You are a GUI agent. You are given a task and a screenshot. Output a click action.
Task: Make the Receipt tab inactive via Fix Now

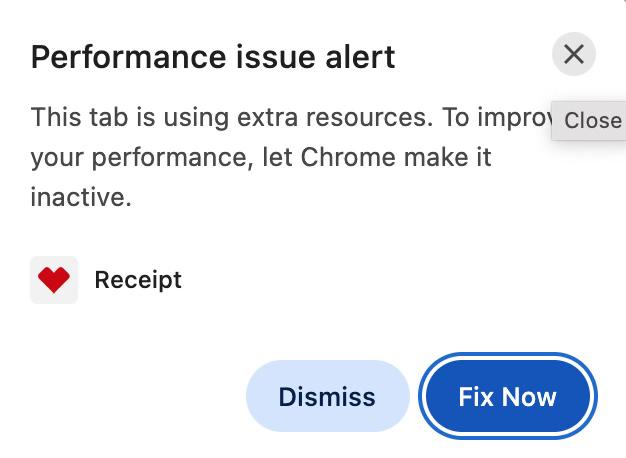tap(508, 396)
